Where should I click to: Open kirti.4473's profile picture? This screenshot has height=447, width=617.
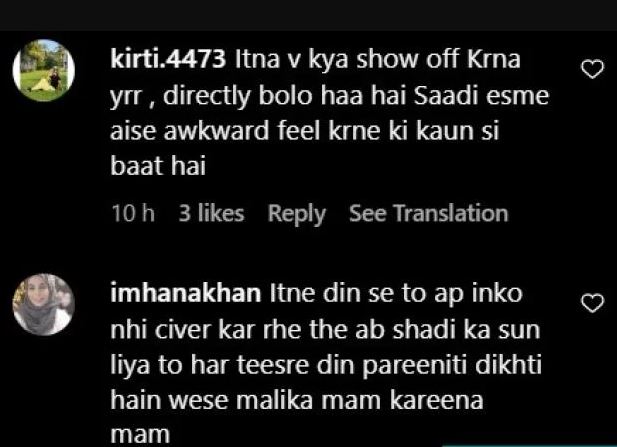44,70
